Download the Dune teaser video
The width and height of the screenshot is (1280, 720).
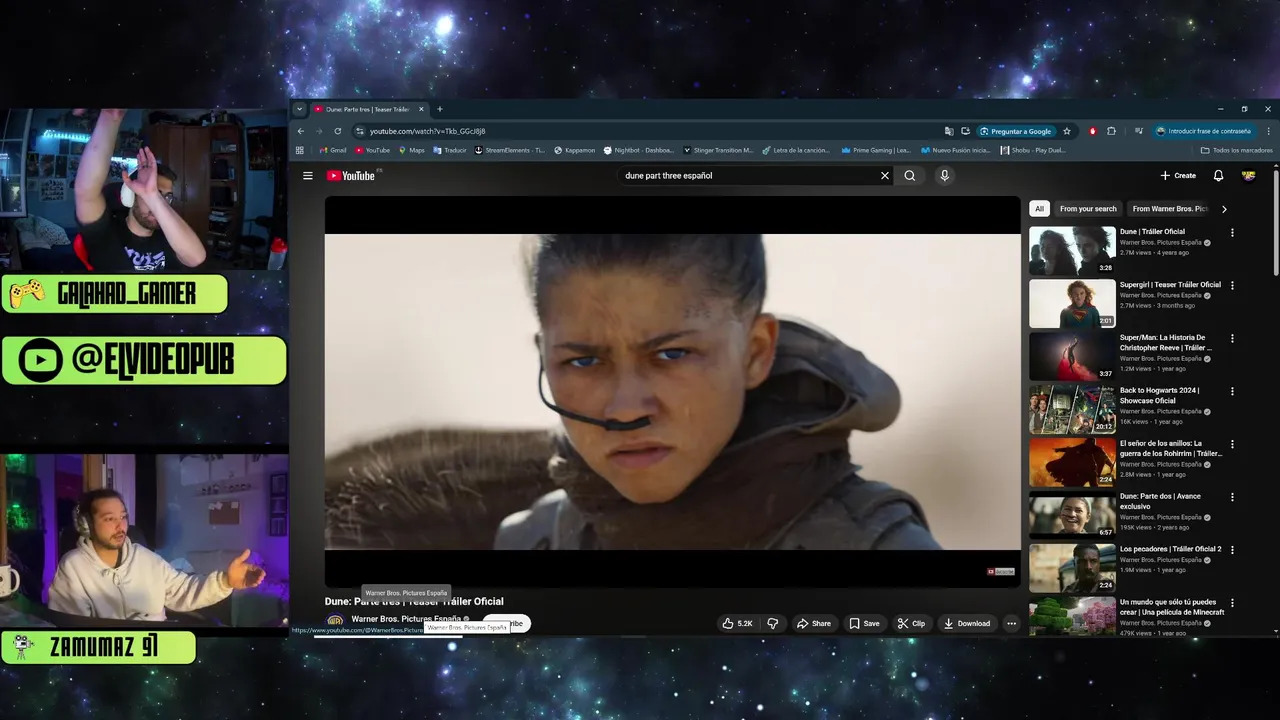[967, 623]
